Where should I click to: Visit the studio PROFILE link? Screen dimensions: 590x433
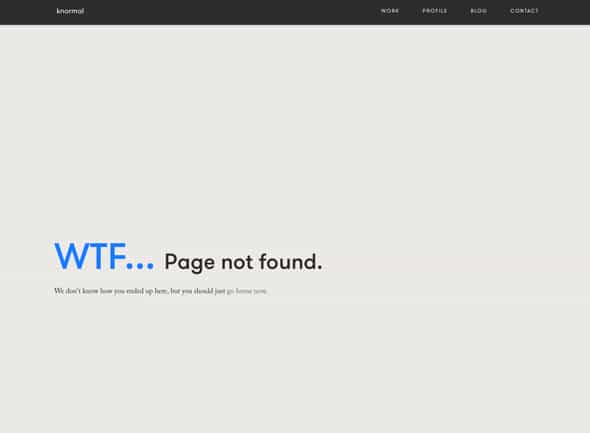tap(435, 11)
